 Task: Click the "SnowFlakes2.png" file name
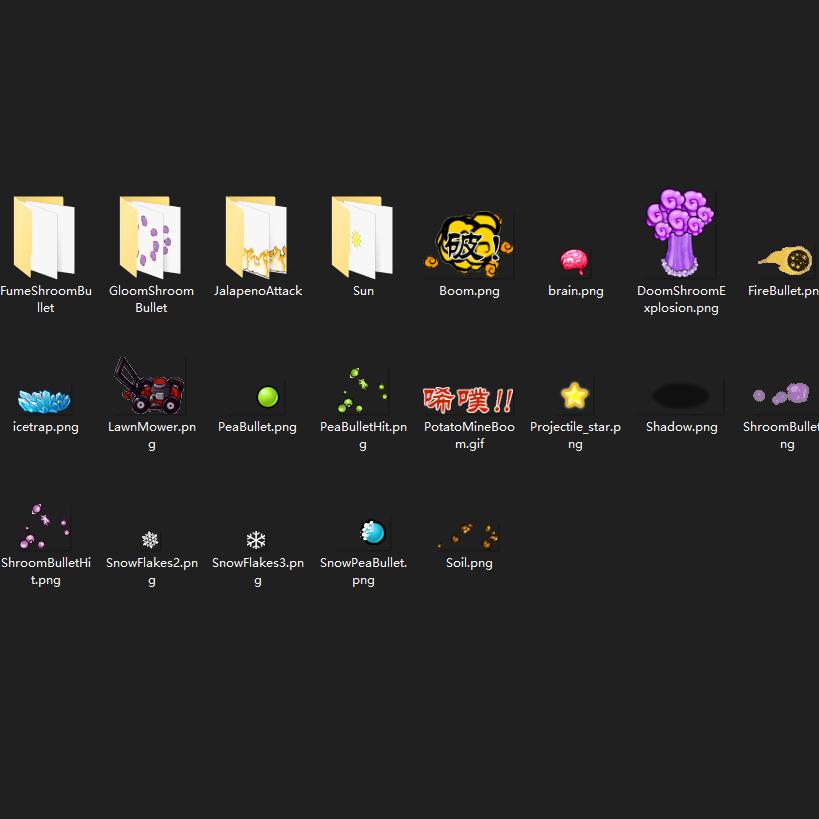[151, 571]
